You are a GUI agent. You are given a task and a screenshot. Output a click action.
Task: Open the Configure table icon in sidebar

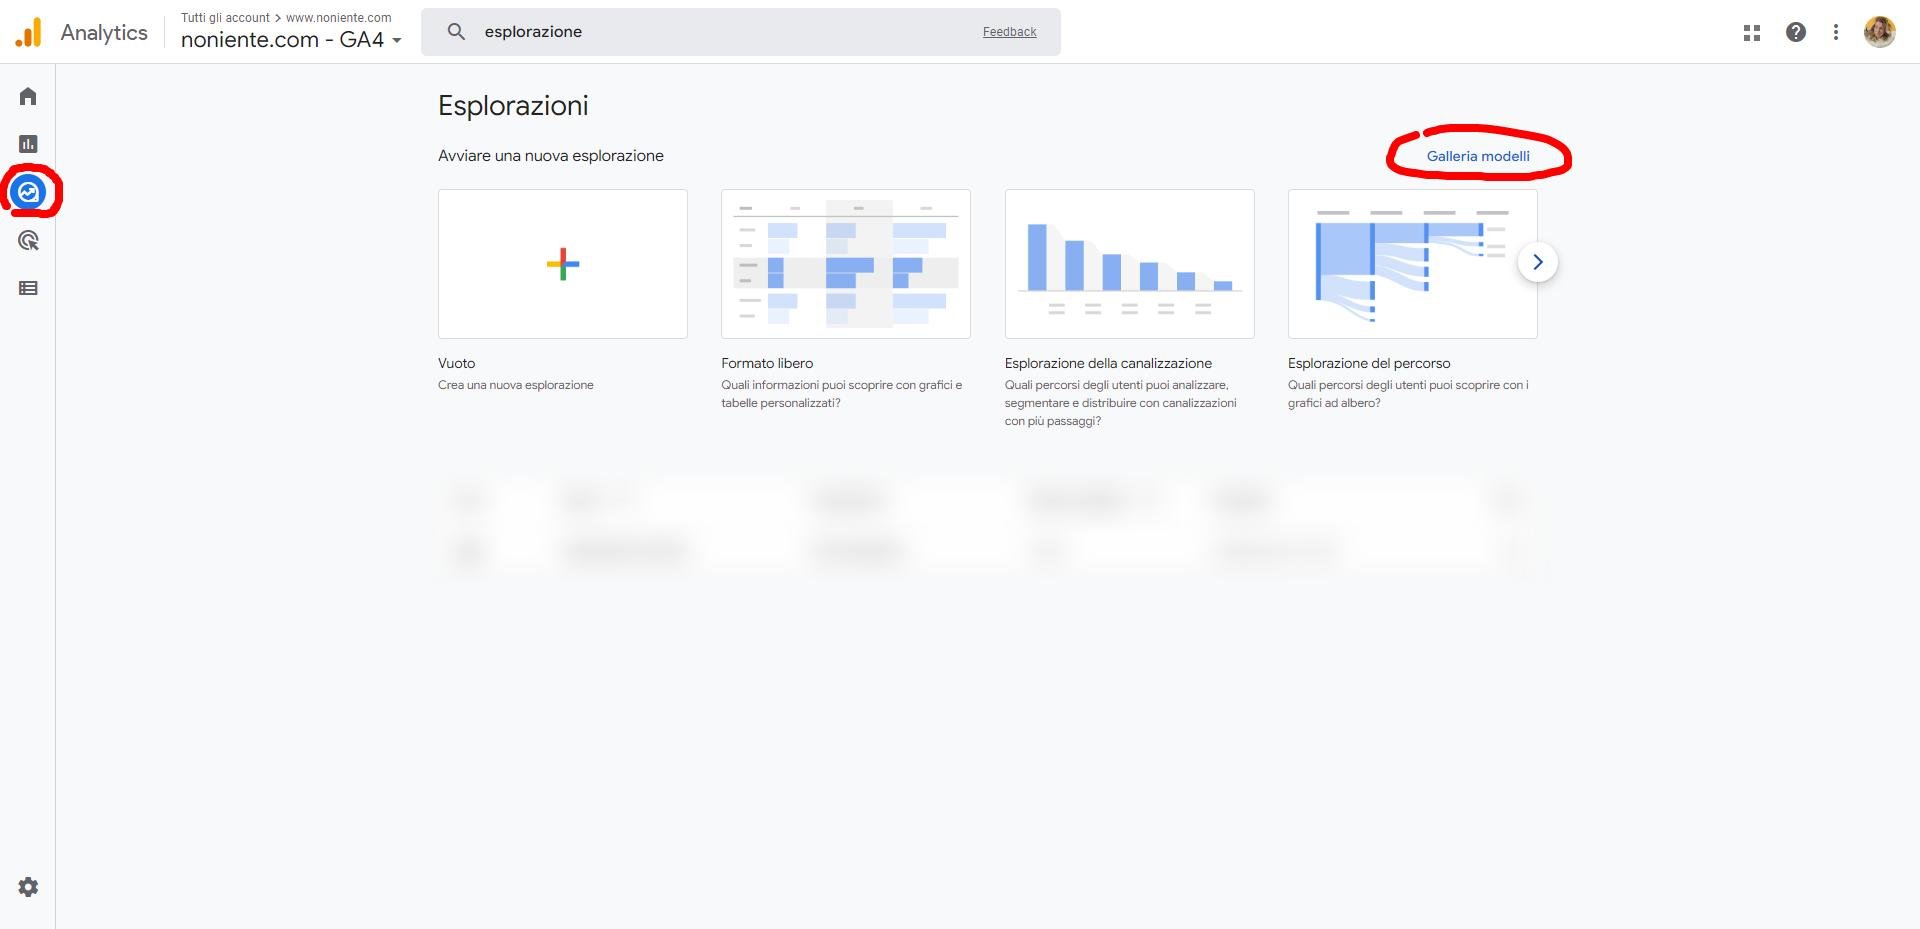tap(28, 288)
